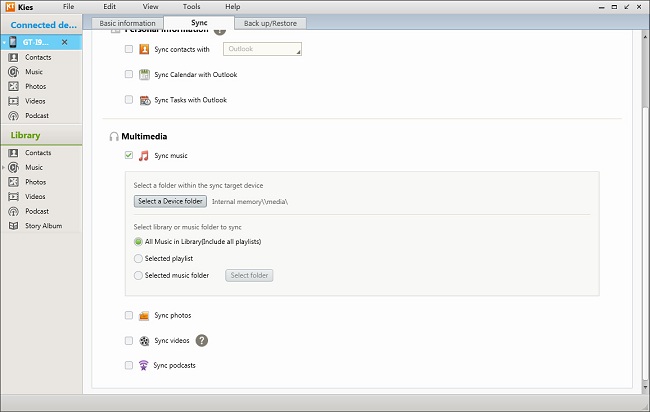Select the Sync tab

click(199, 23)
